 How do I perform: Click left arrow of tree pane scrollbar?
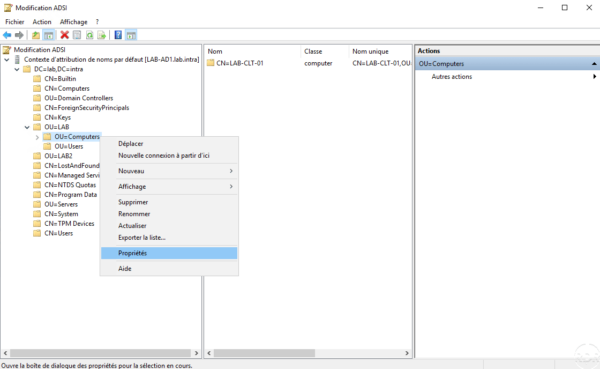(x=5, y=353)
